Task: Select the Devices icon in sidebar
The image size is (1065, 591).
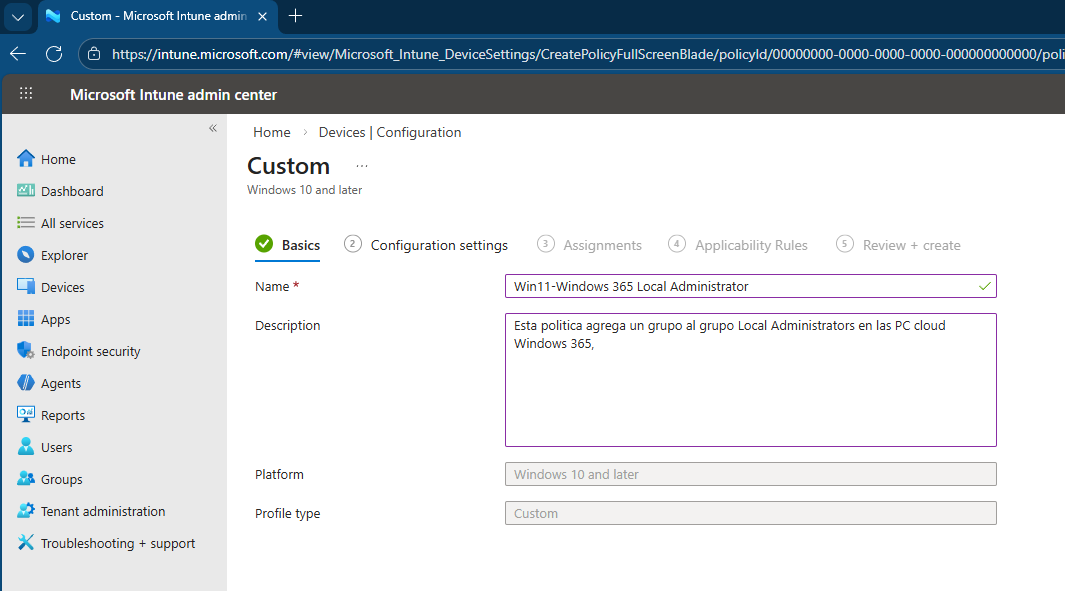Action: click(x=26, y=287)
